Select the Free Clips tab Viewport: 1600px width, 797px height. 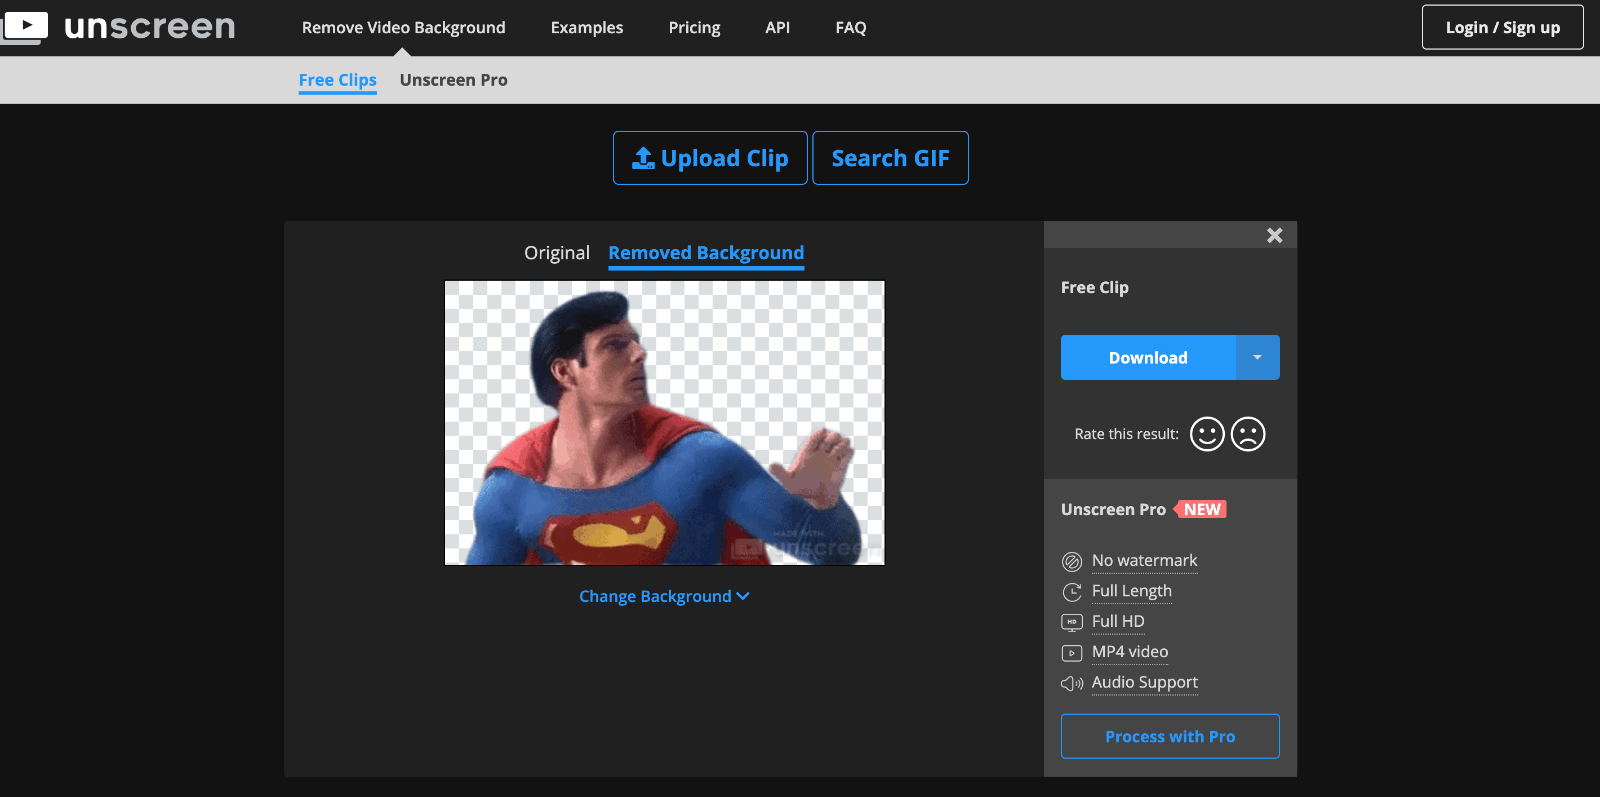click(337, 80)
